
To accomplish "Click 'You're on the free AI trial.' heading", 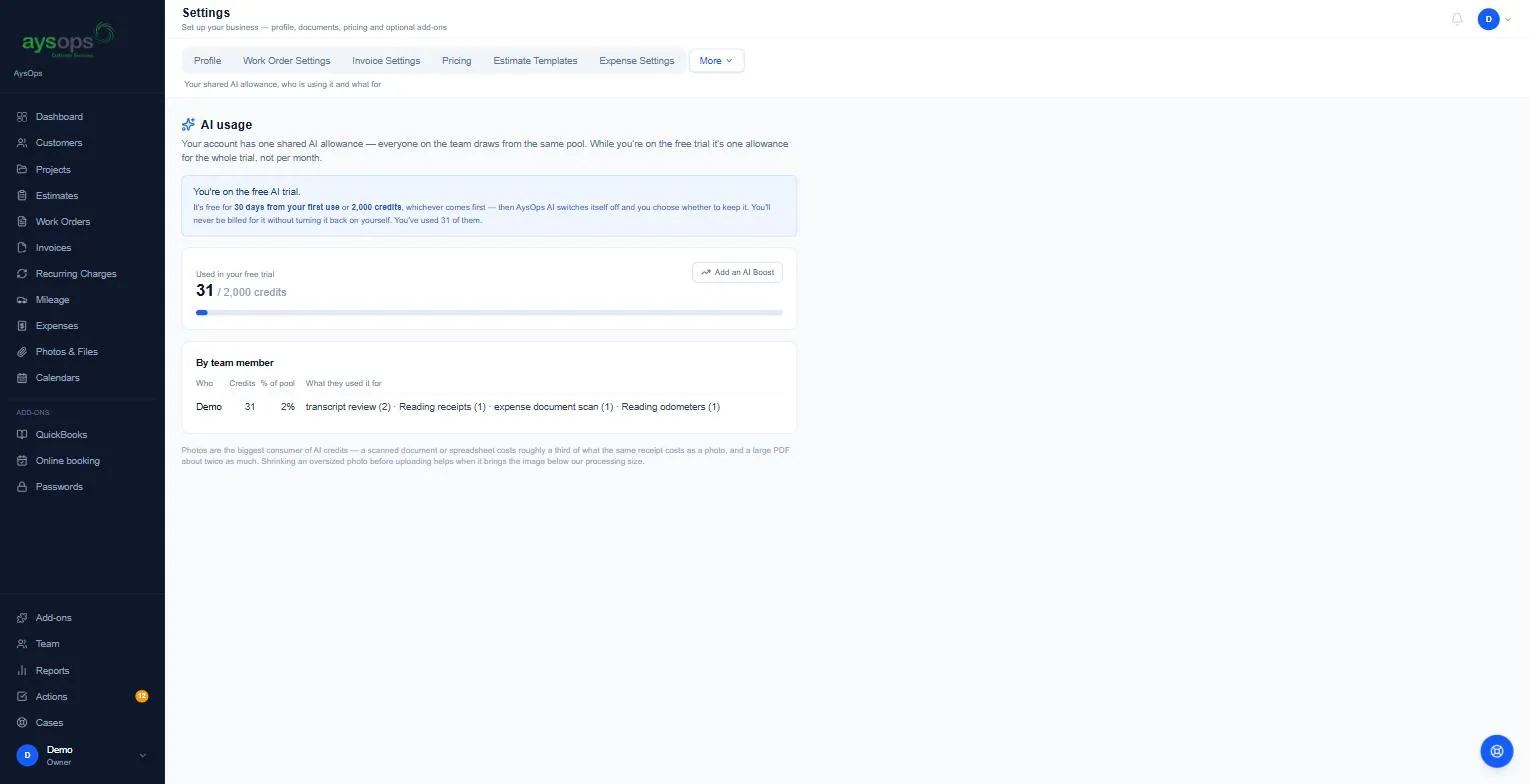I will 247,192.
